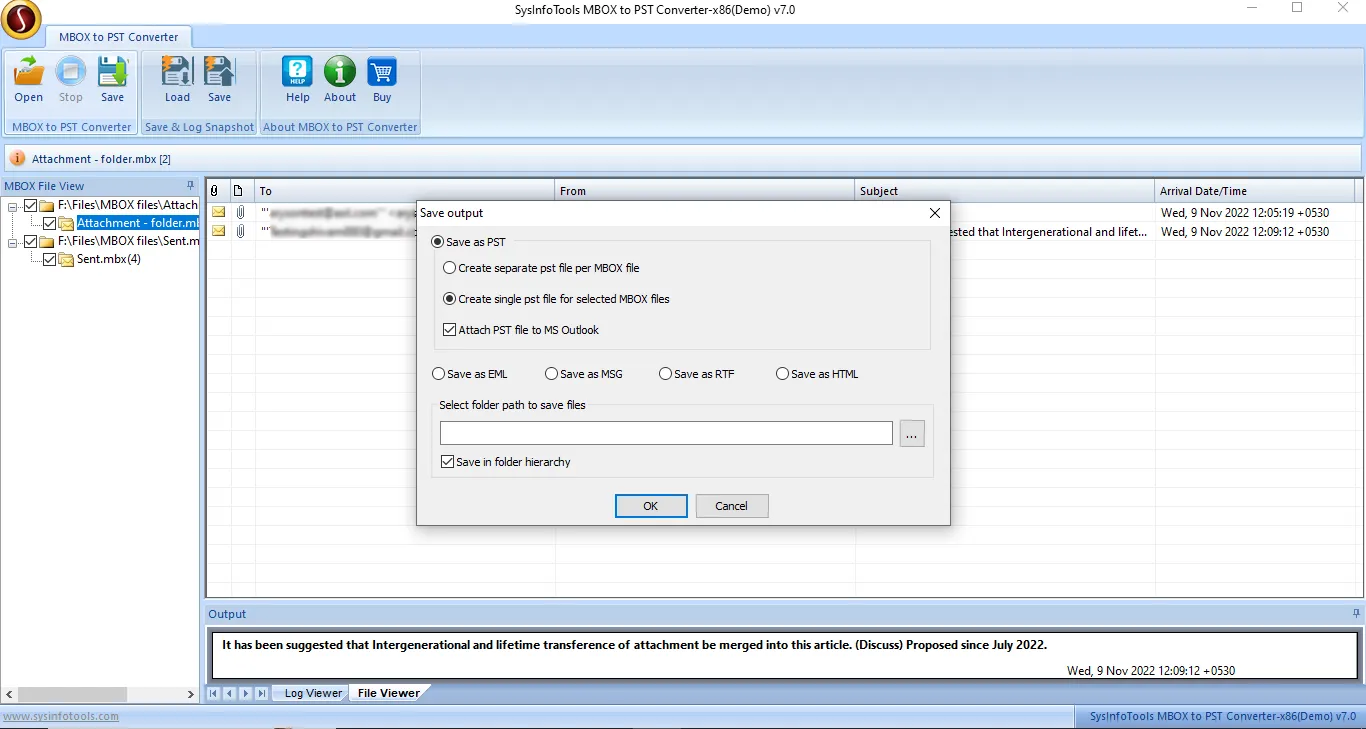Image resolution: width=1366 pixels, height=729 pixels.
Task: Click the file tree scroll-left arrow
Action: point(9,694)
